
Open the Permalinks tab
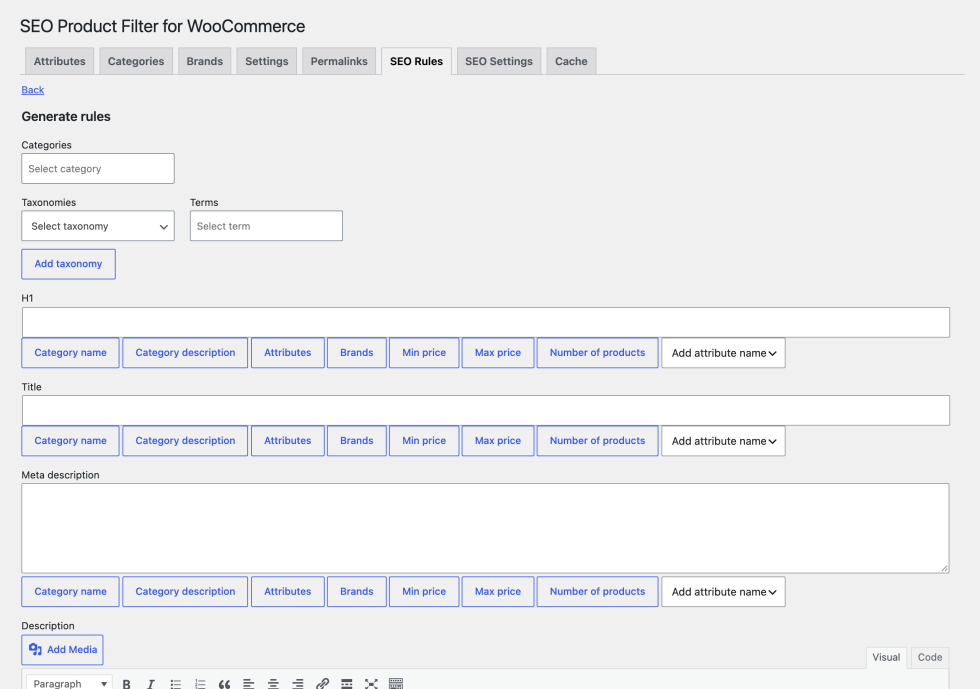(x=339, y=61)
